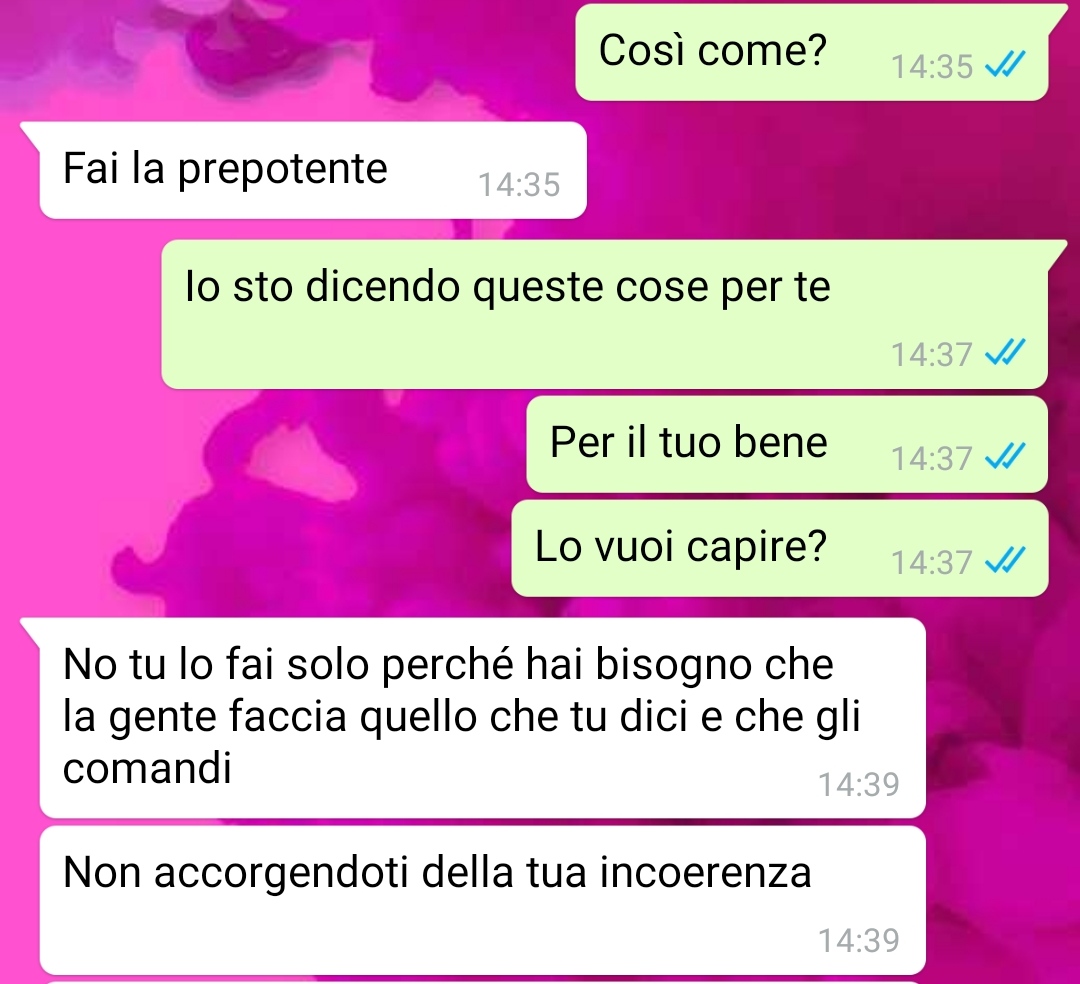Image resolution: width=1080 pixels, height=984 pixels.
Task: Tap the "Fai la prepotente" message
Action: 313,170
